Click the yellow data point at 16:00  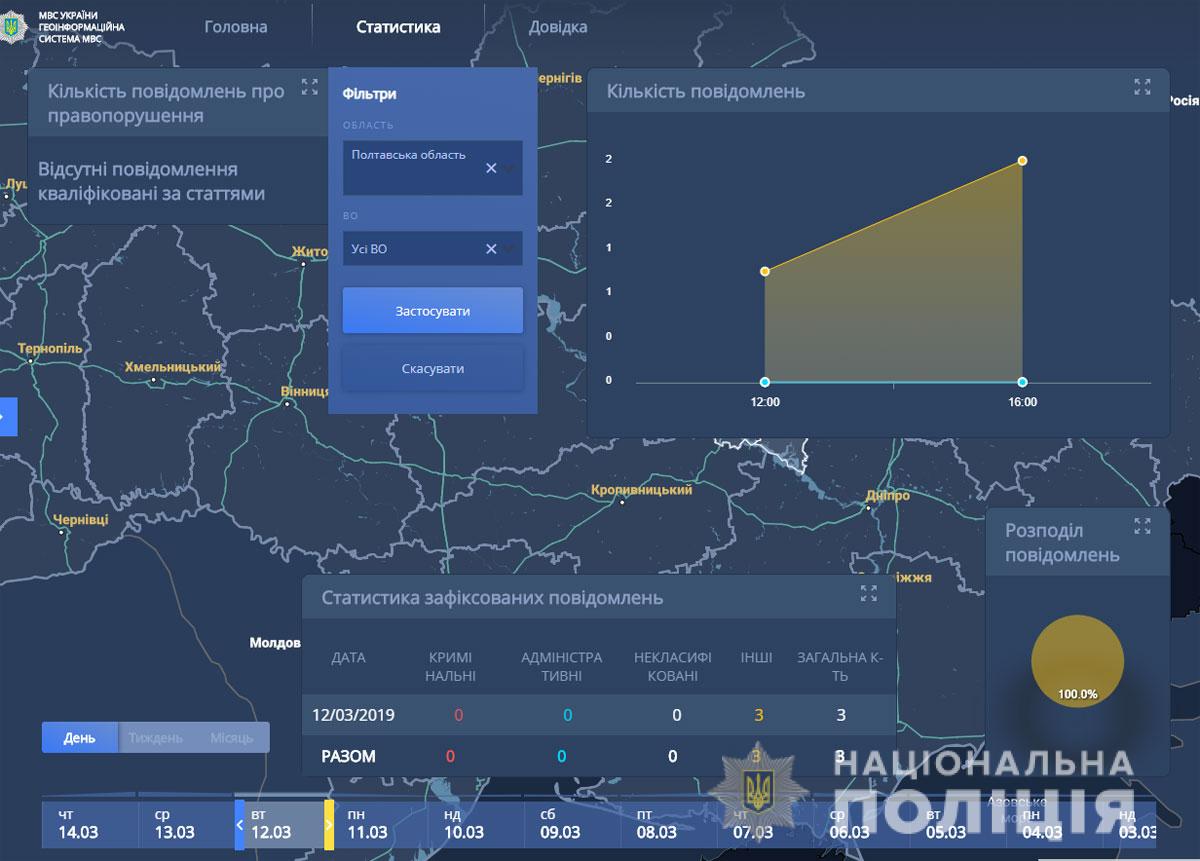(x=1022, y=161)
